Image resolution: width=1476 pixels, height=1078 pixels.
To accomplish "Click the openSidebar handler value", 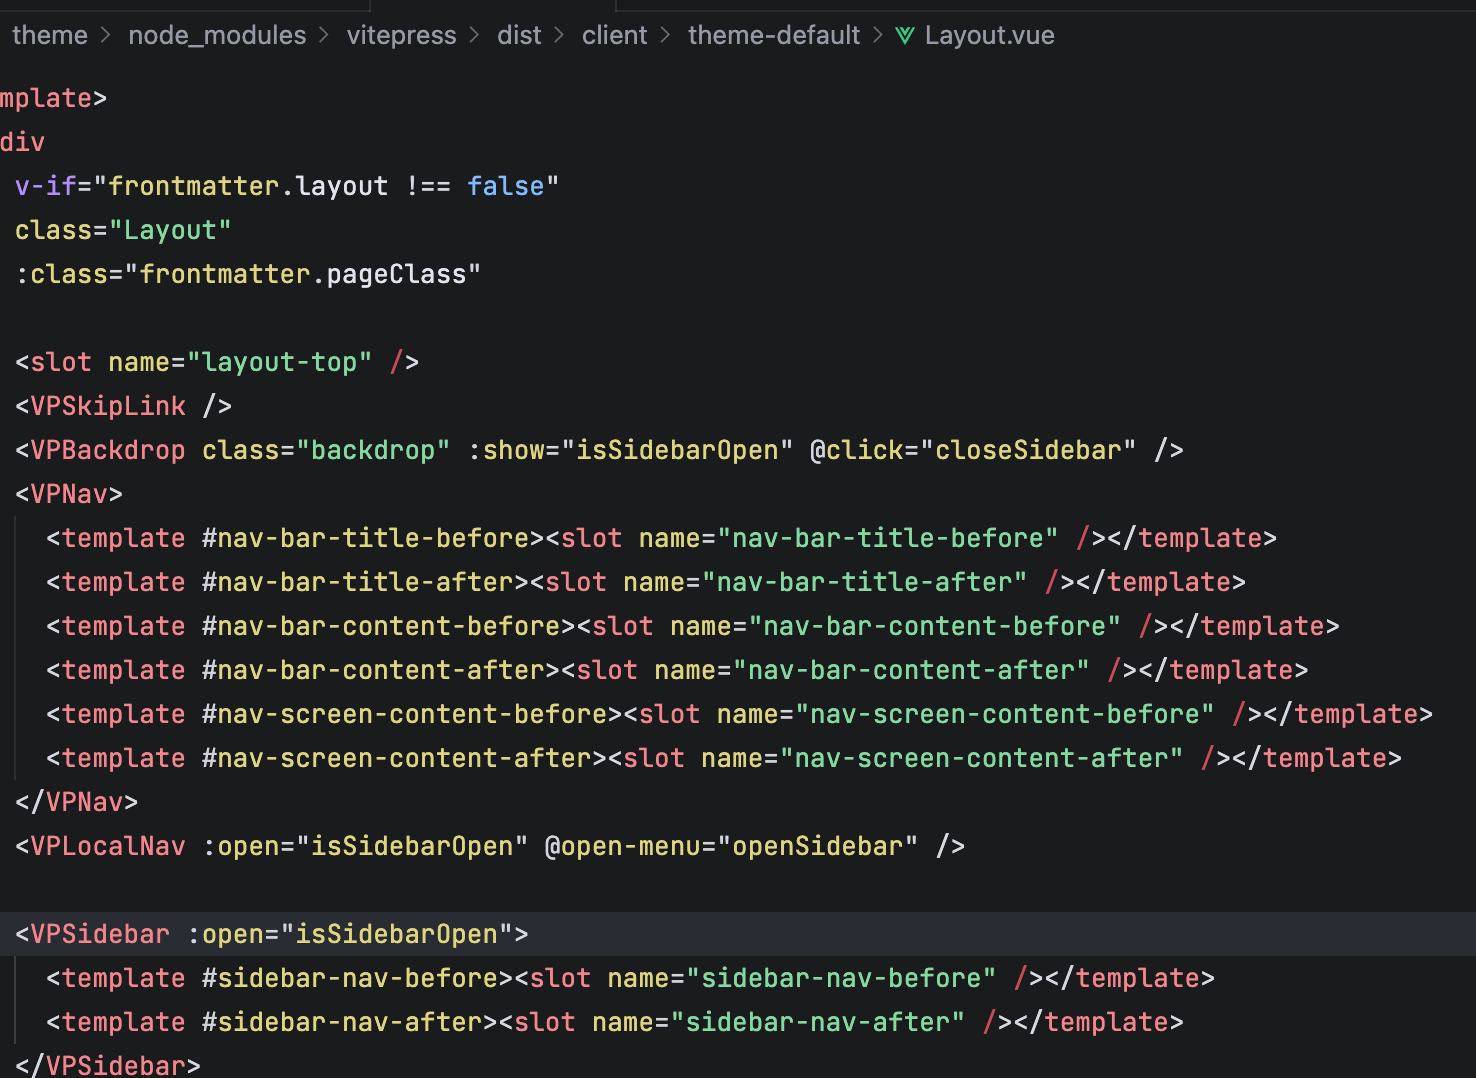I will pos(817,846).
